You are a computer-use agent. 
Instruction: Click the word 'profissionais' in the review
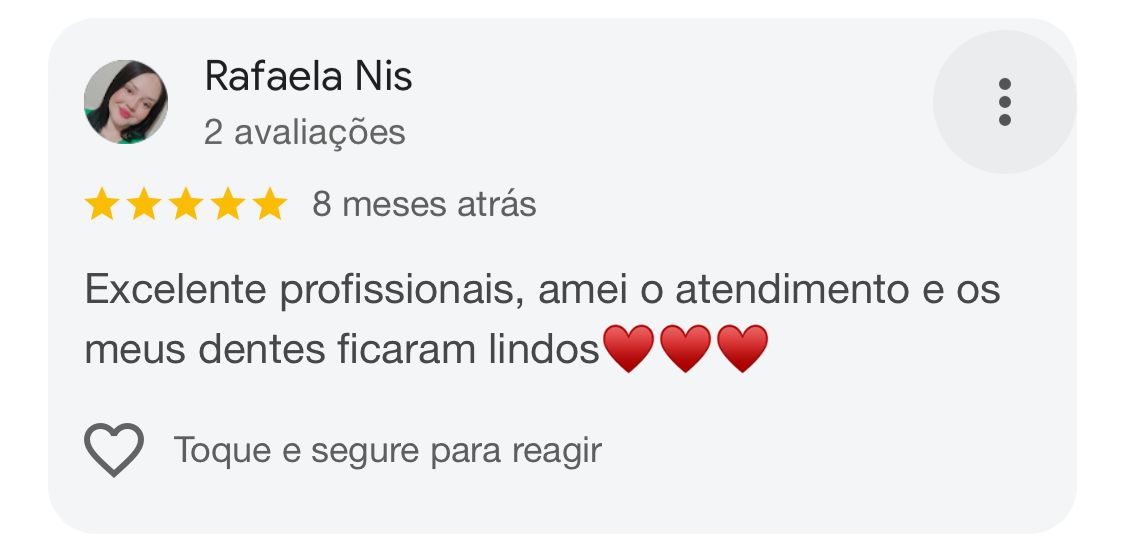tap(398, 291)
